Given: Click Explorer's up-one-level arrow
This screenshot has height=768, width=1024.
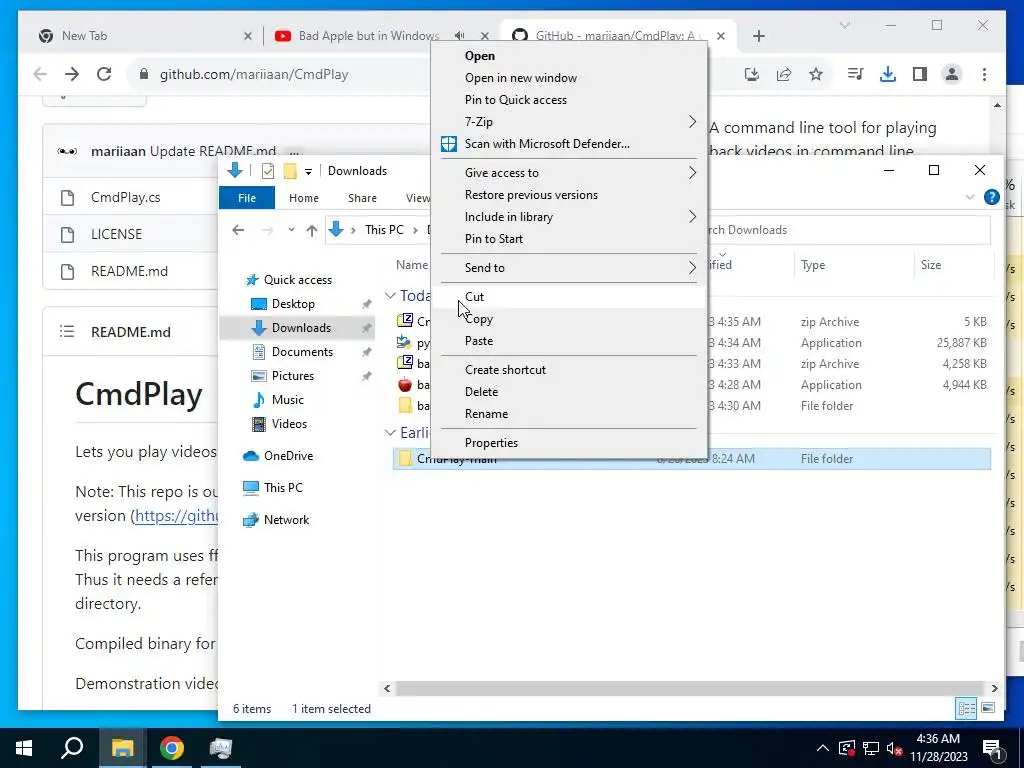Looking at the screenshot, I should click(x=312, y=230).
